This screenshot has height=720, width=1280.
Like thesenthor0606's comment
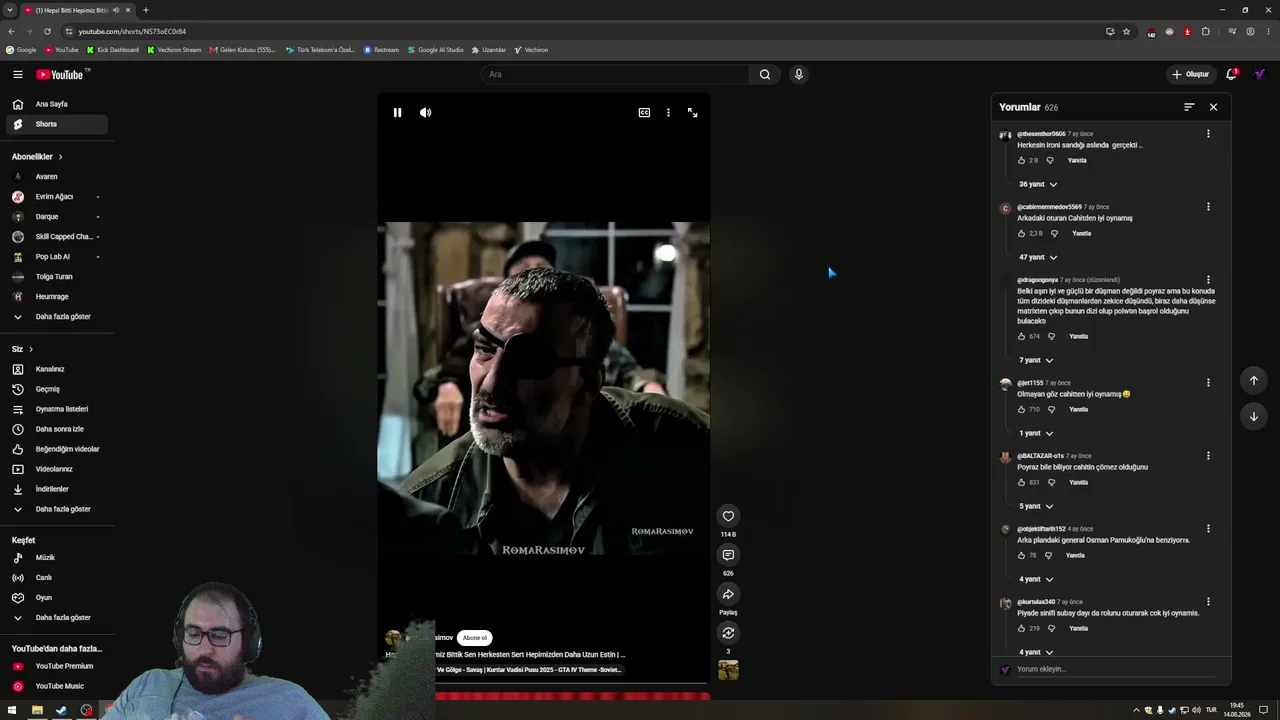[1021, 160]
